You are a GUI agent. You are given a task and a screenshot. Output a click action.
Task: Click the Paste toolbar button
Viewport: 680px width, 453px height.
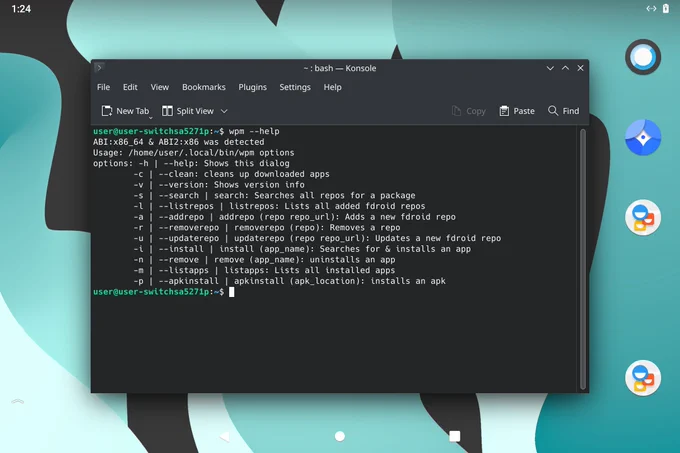517,111
